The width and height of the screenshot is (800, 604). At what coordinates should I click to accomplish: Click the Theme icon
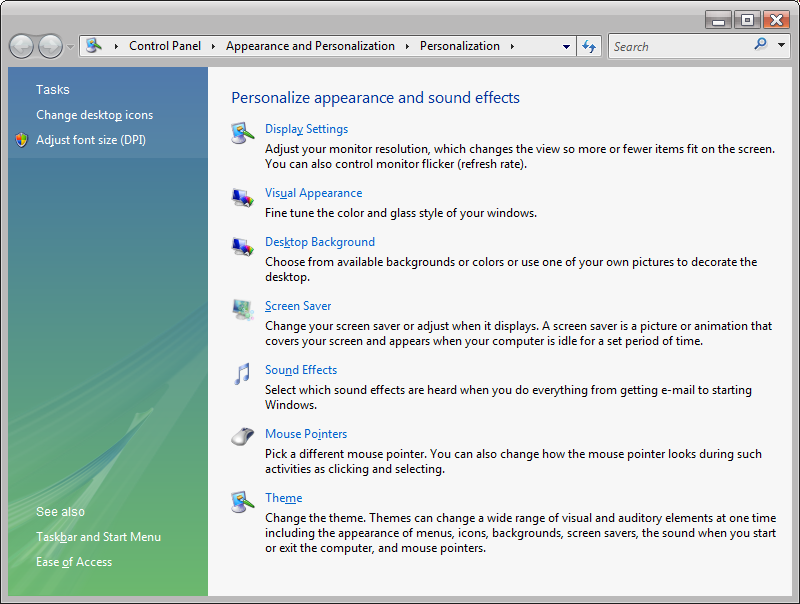pos(242,502)
